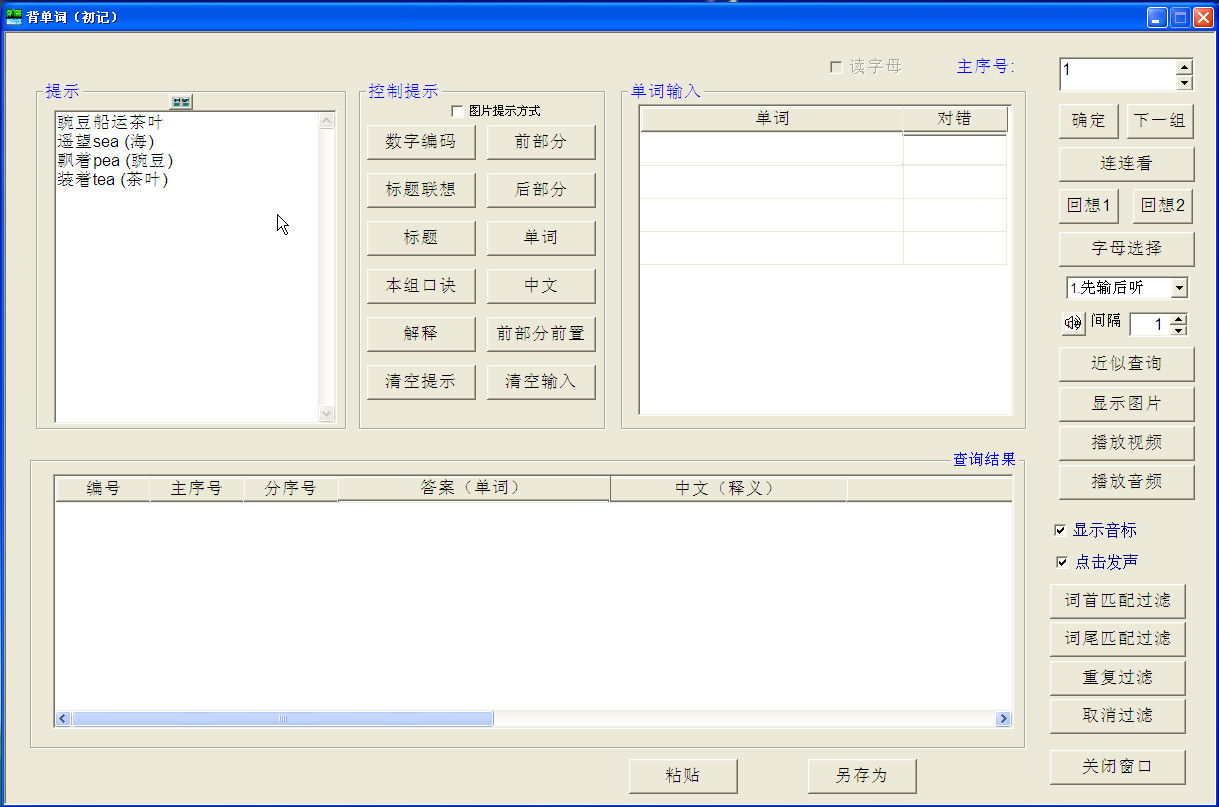Click 显示图片 to show picture
The height and width of the screenshot is (807, 1219).
1126,404
